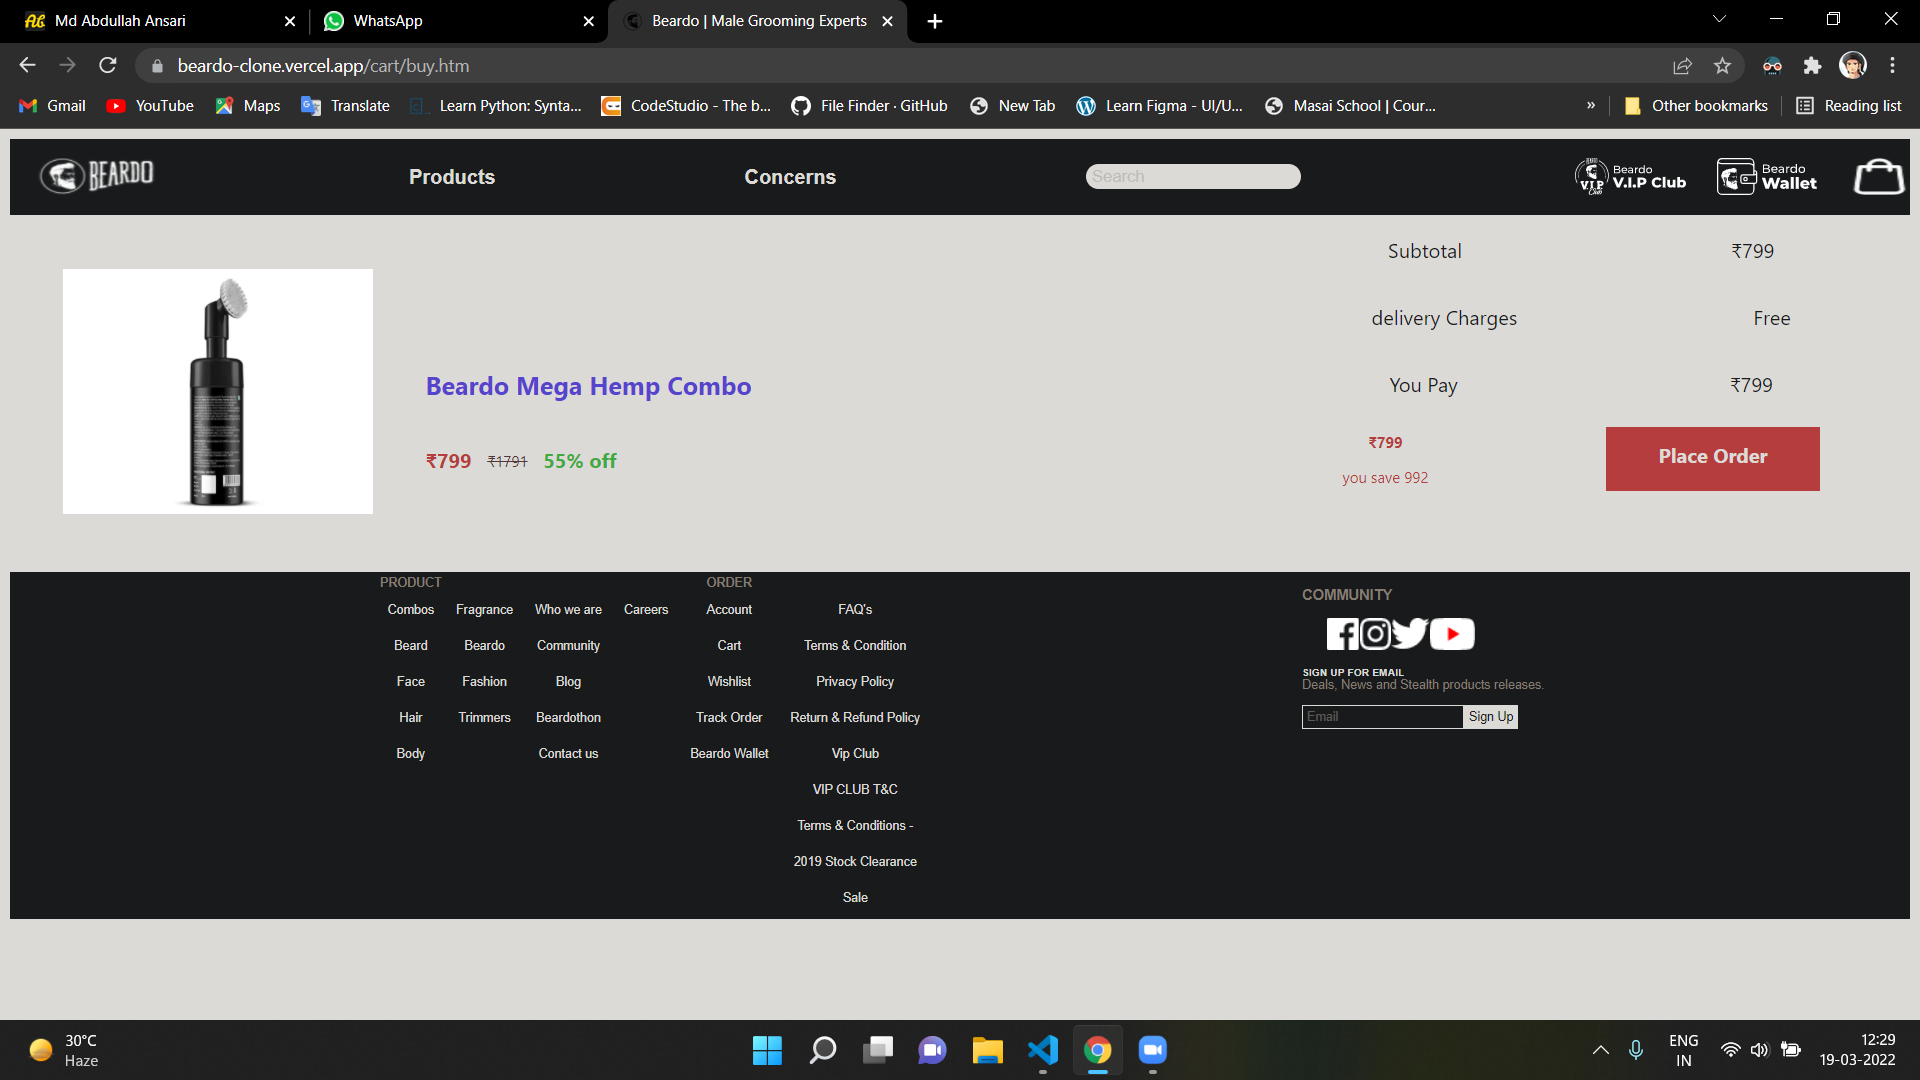Open a new browser tab
The image size is (1920, 1080).
coord(935,21)
